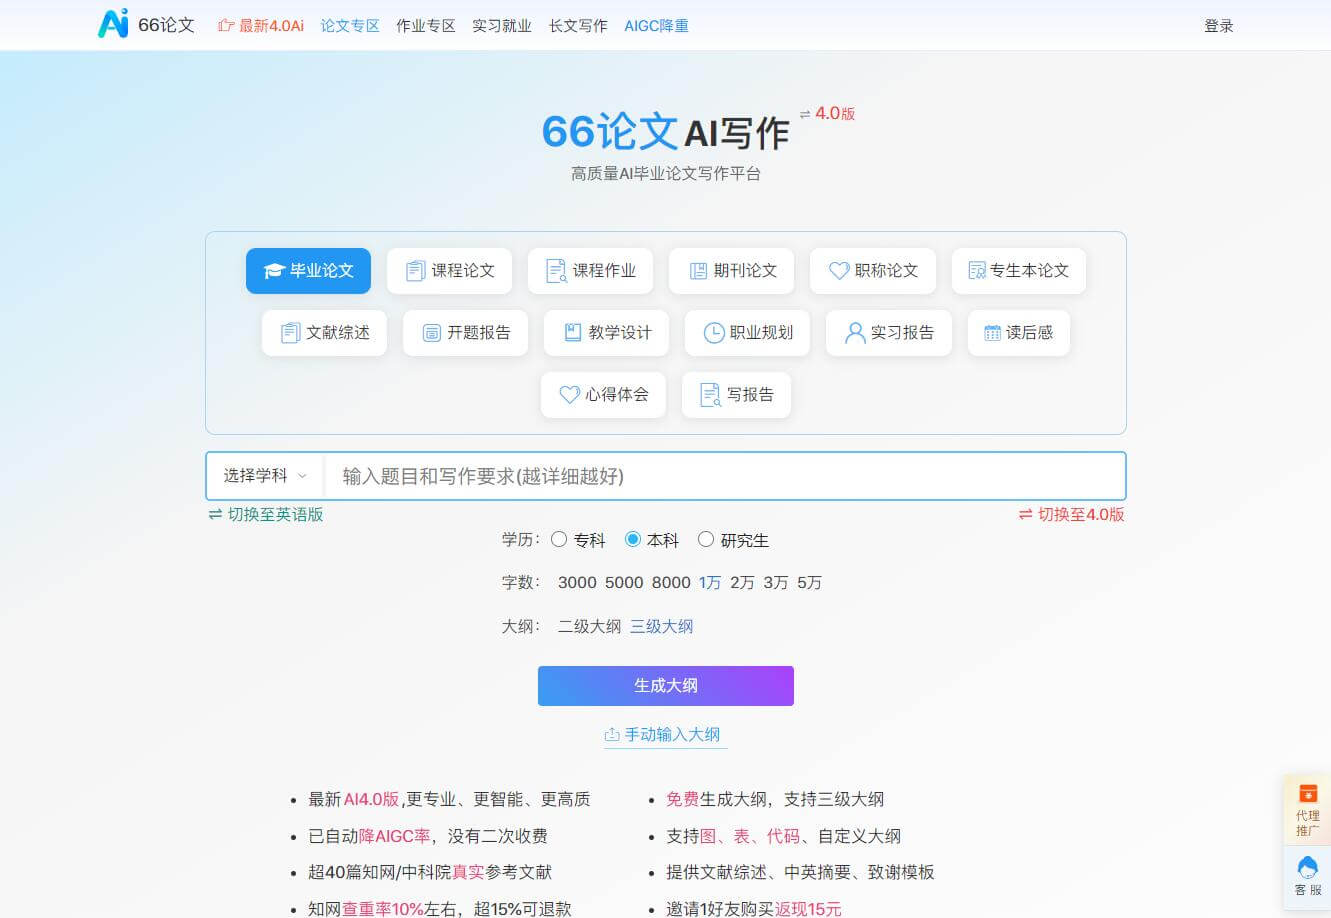Click the graduation cap icon on 毕业论文
1331x918 pixels.
(x=274, y=271)
